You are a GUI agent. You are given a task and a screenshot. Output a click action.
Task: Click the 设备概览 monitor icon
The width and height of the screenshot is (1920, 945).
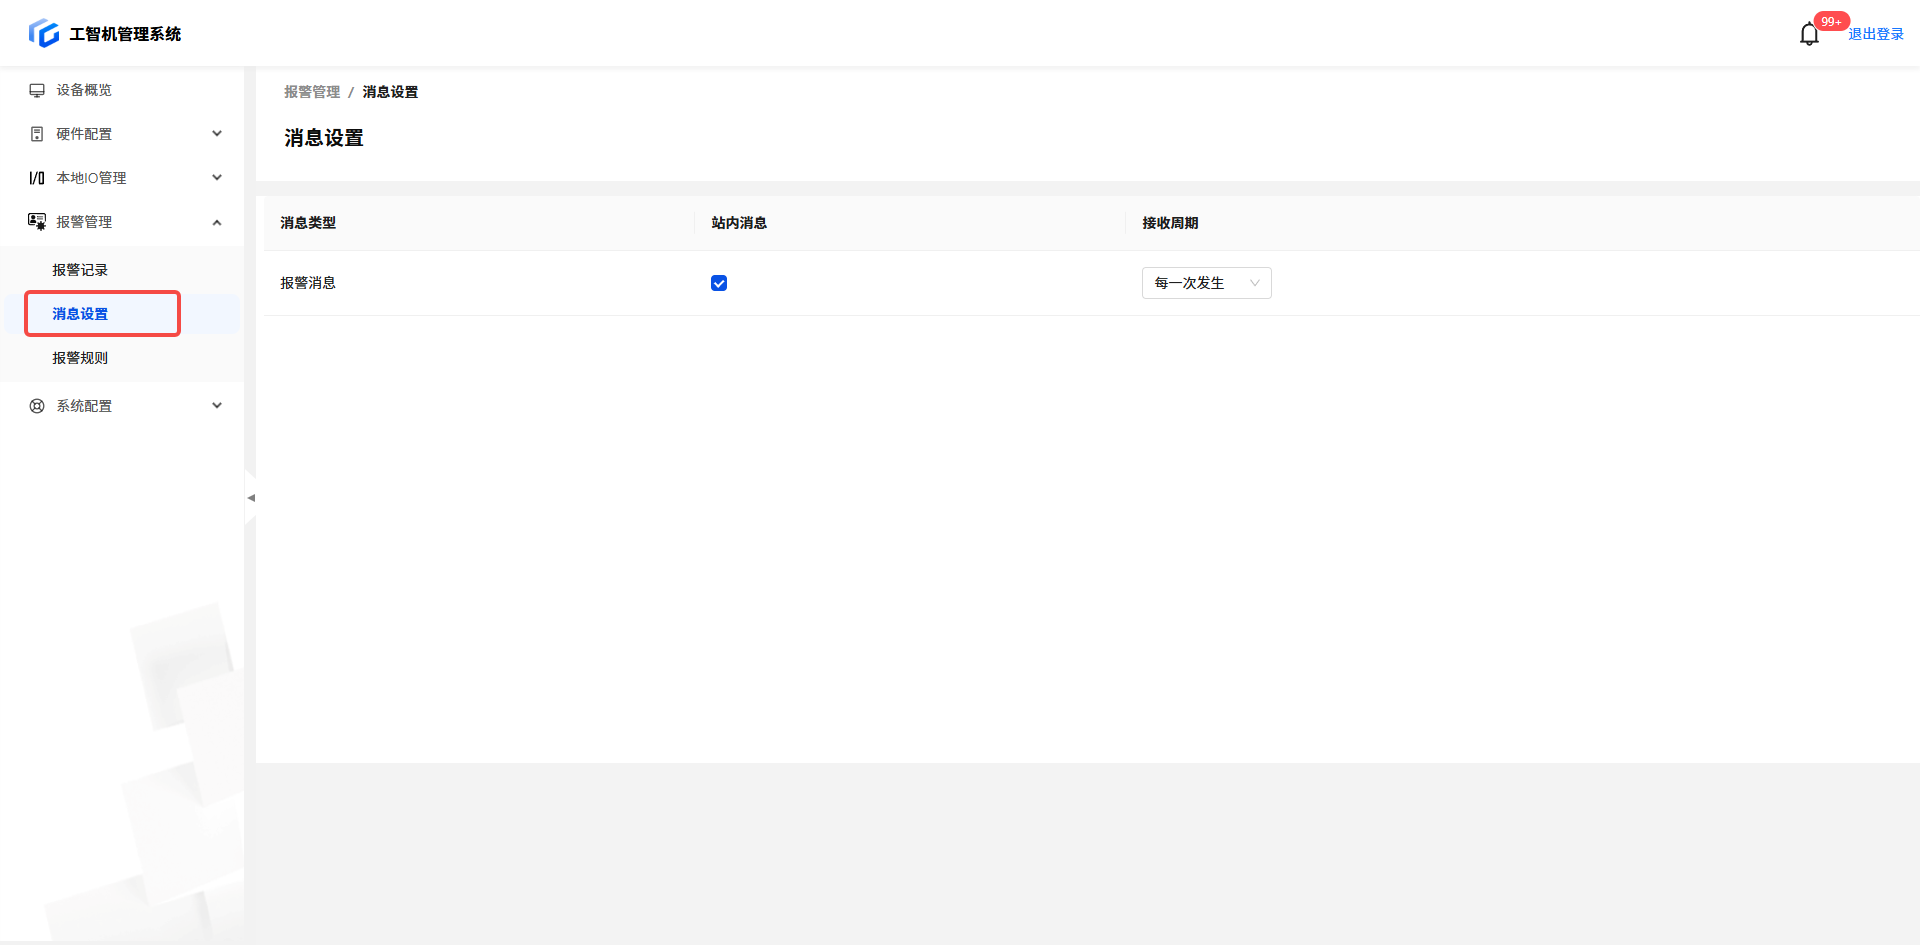click(37, 90)
